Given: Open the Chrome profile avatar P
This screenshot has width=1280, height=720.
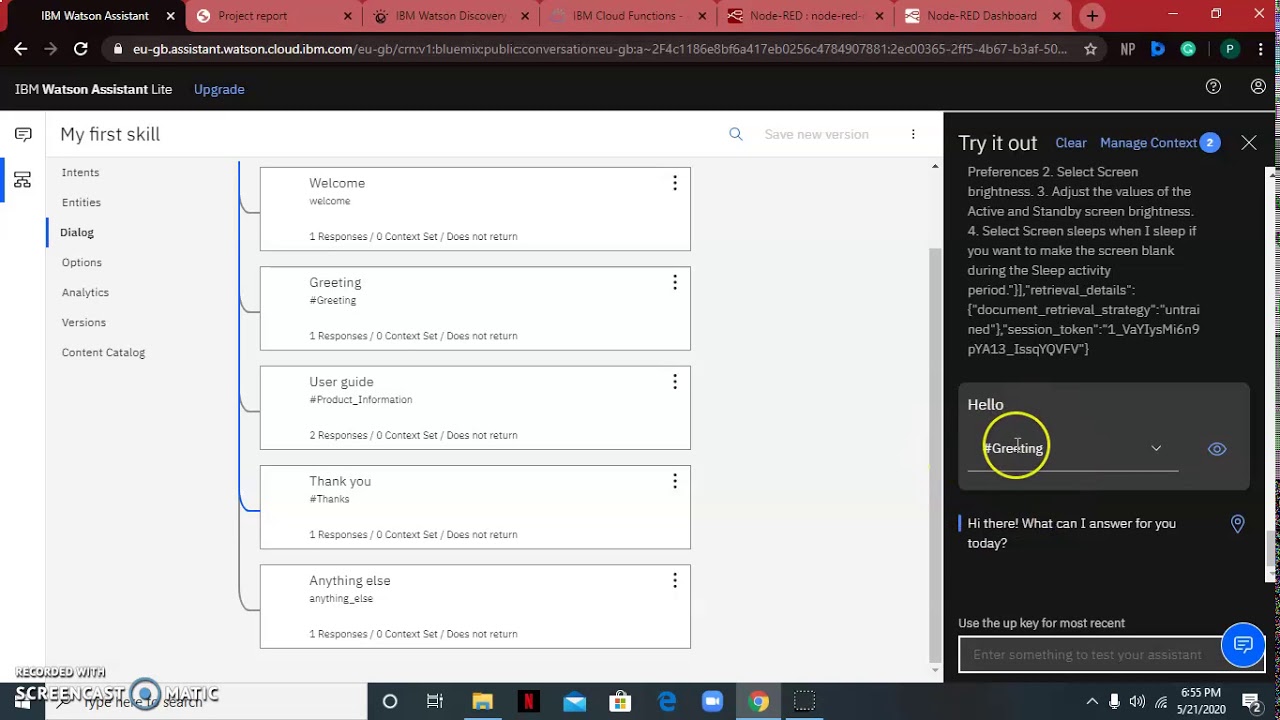Looking at the screenshot, I should tap(1230, 49).
